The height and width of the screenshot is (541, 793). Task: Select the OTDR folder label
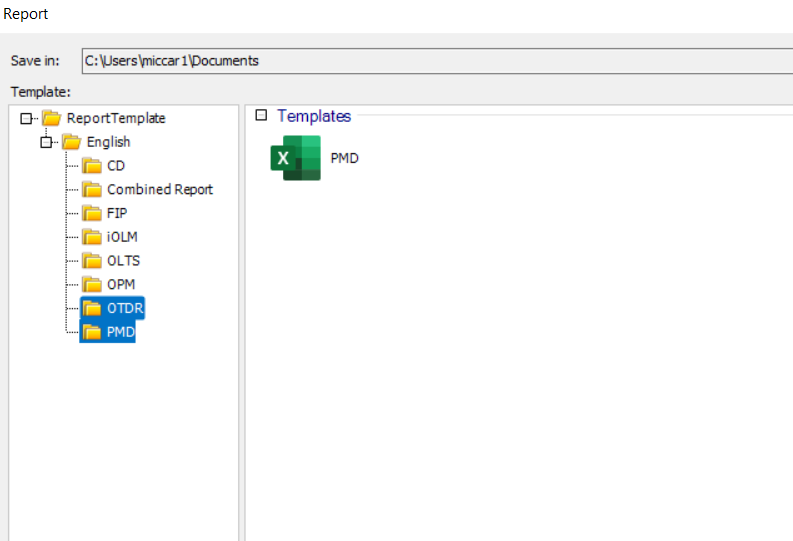coord(125,308)
